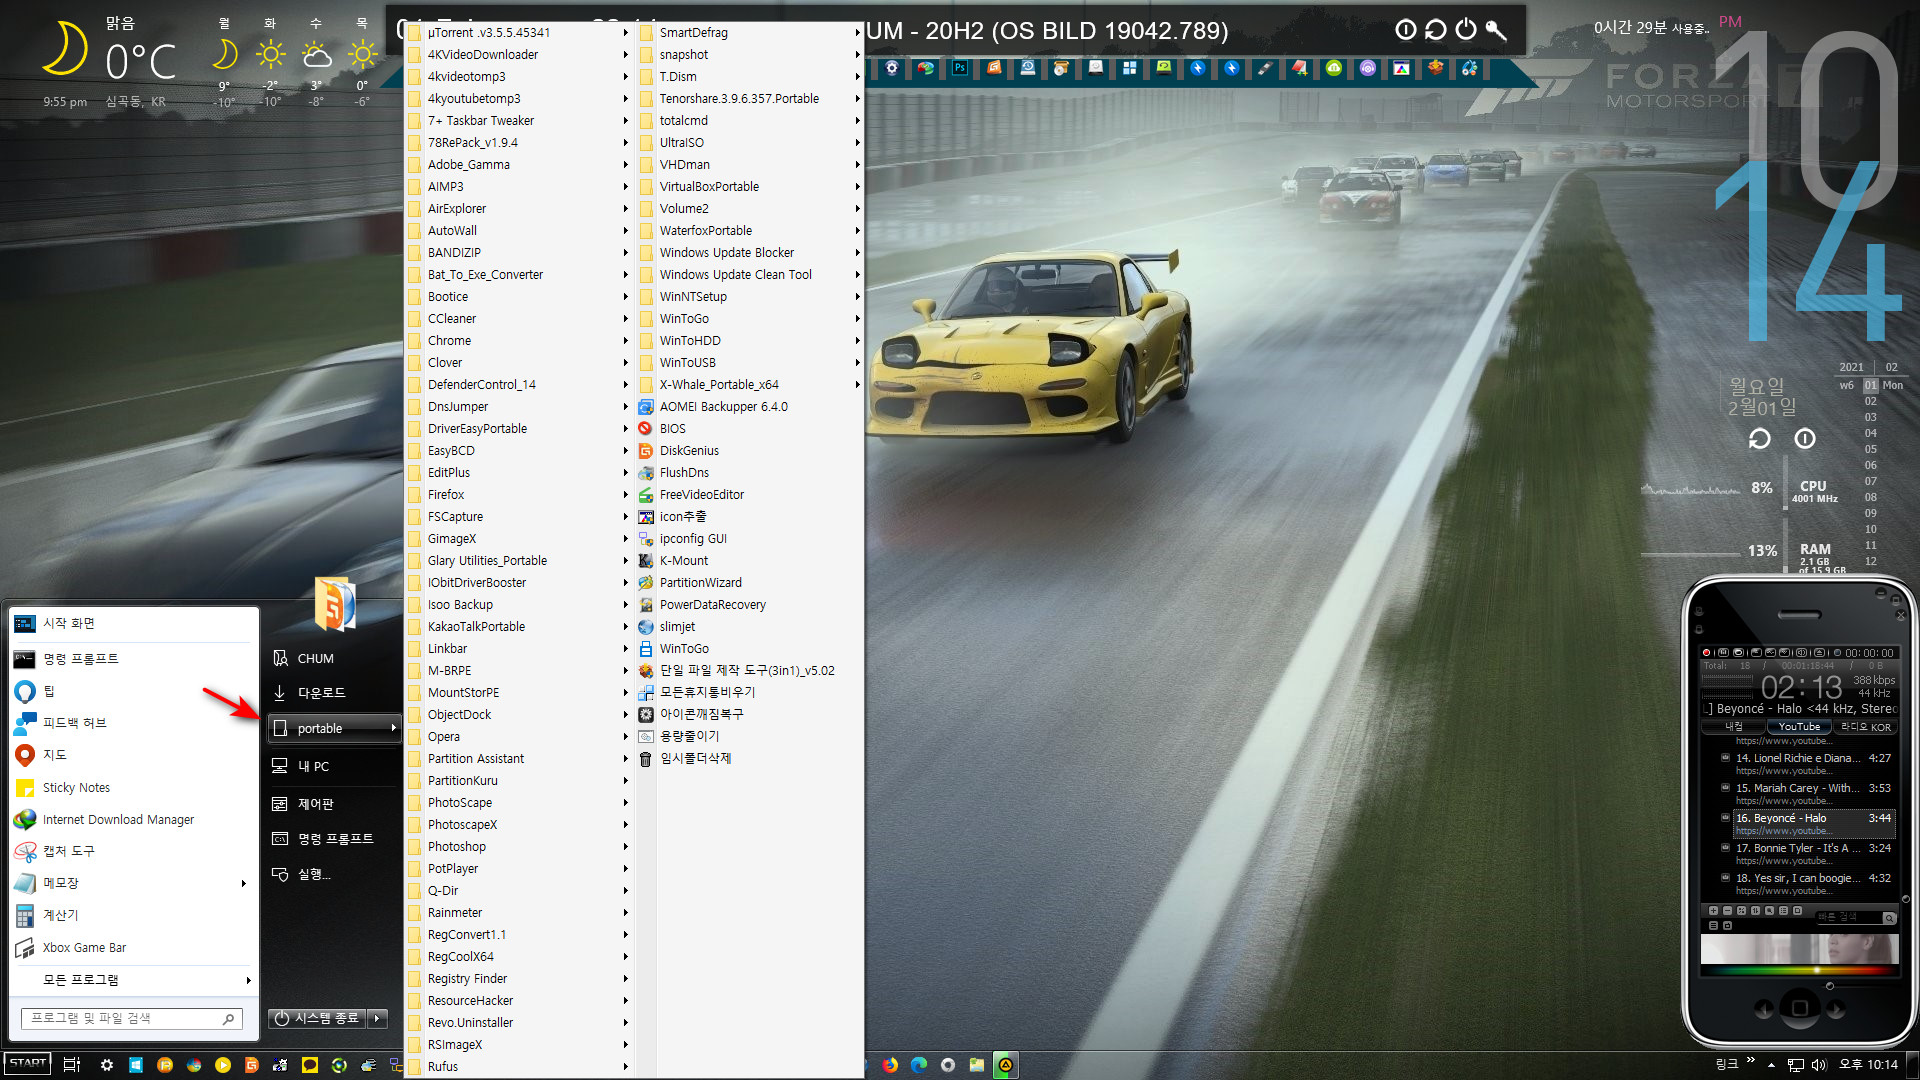Show hidden tray icons chevron
Image resolution: width=1920 pixels, height=1080 pixels.
(1771, 1065)
